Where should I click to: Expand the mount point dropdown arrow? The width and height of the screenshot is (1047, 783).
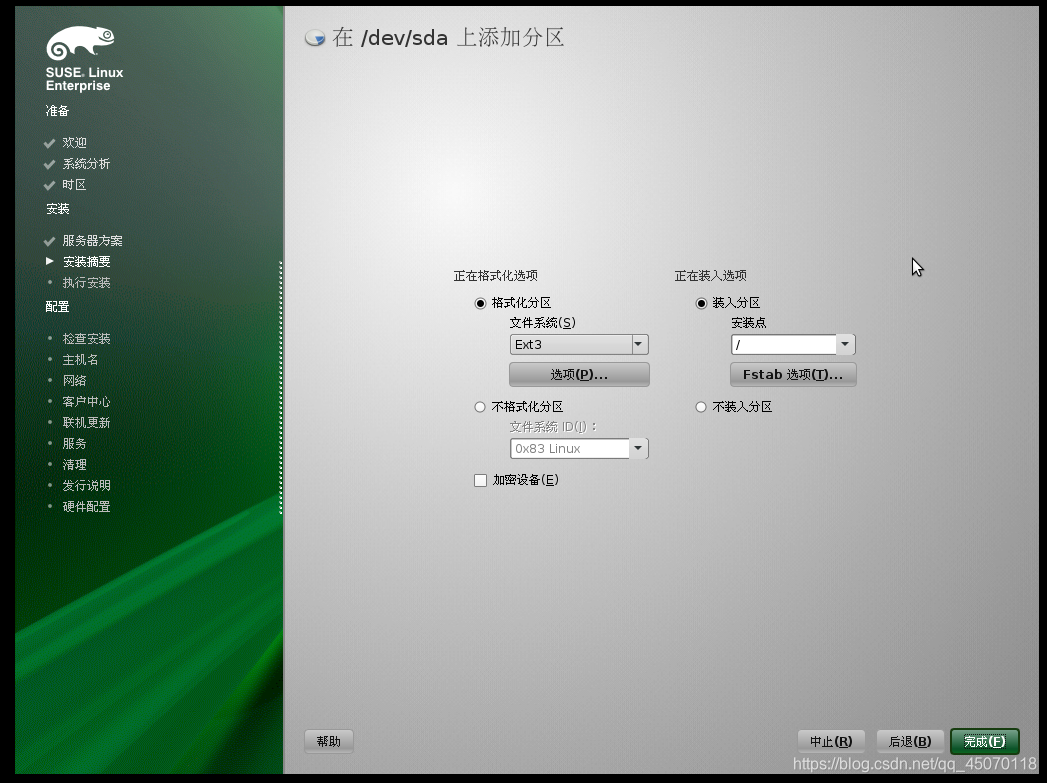coord(845,344)
